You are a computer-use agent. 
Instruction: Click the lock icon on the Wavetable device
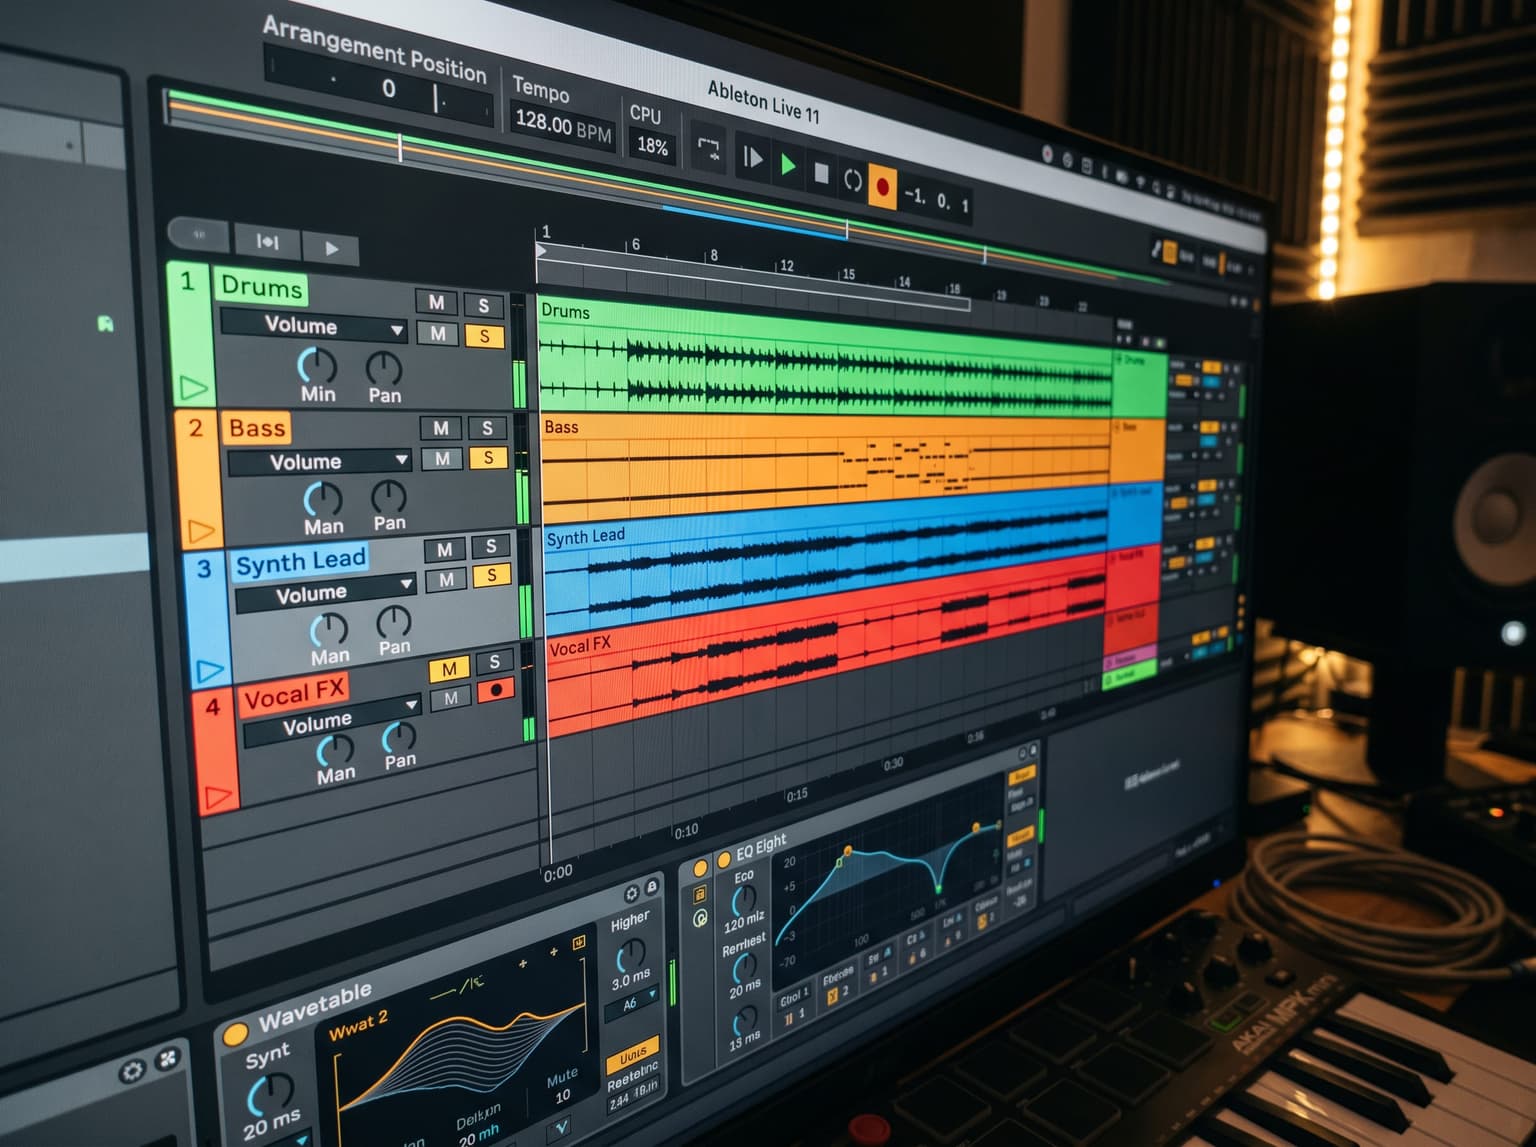652,887
